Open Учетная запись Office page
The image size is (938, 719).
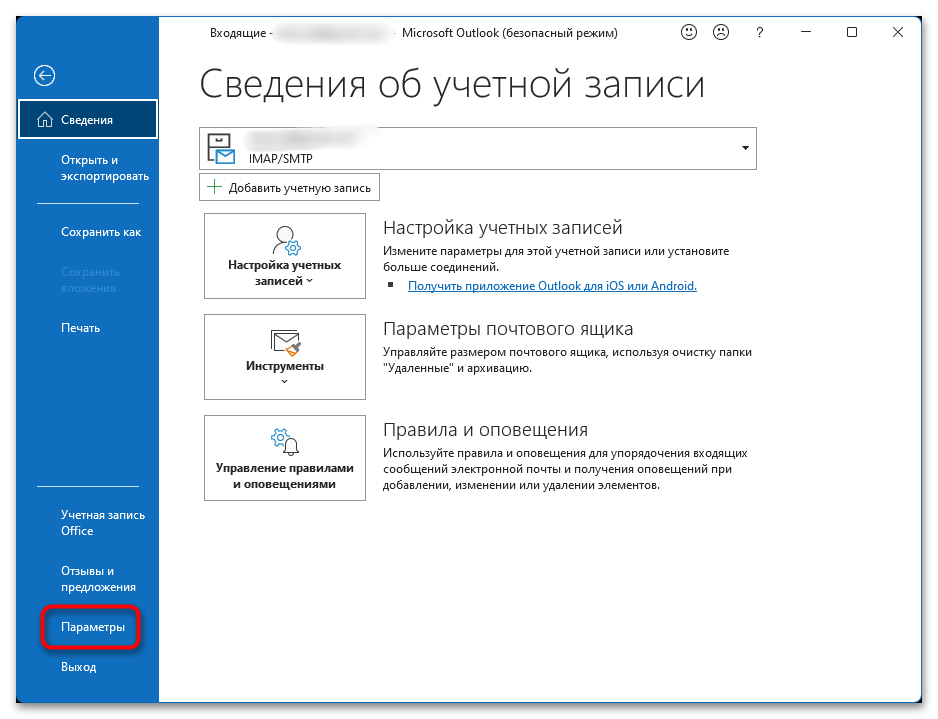[x=103, y=523]
